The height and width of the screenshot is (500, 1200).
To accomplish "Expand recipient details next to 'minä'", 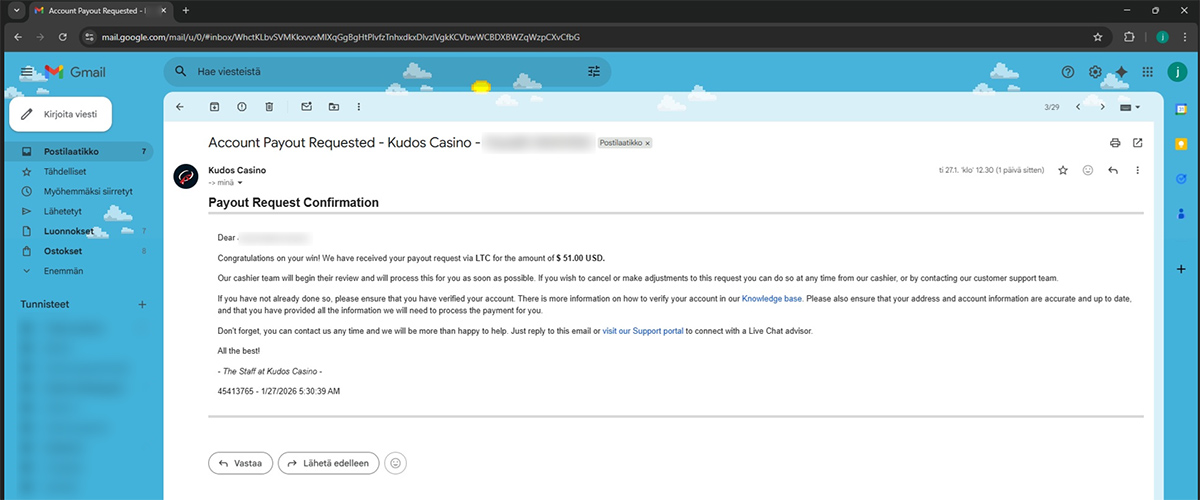I will [x=240, y=183].
